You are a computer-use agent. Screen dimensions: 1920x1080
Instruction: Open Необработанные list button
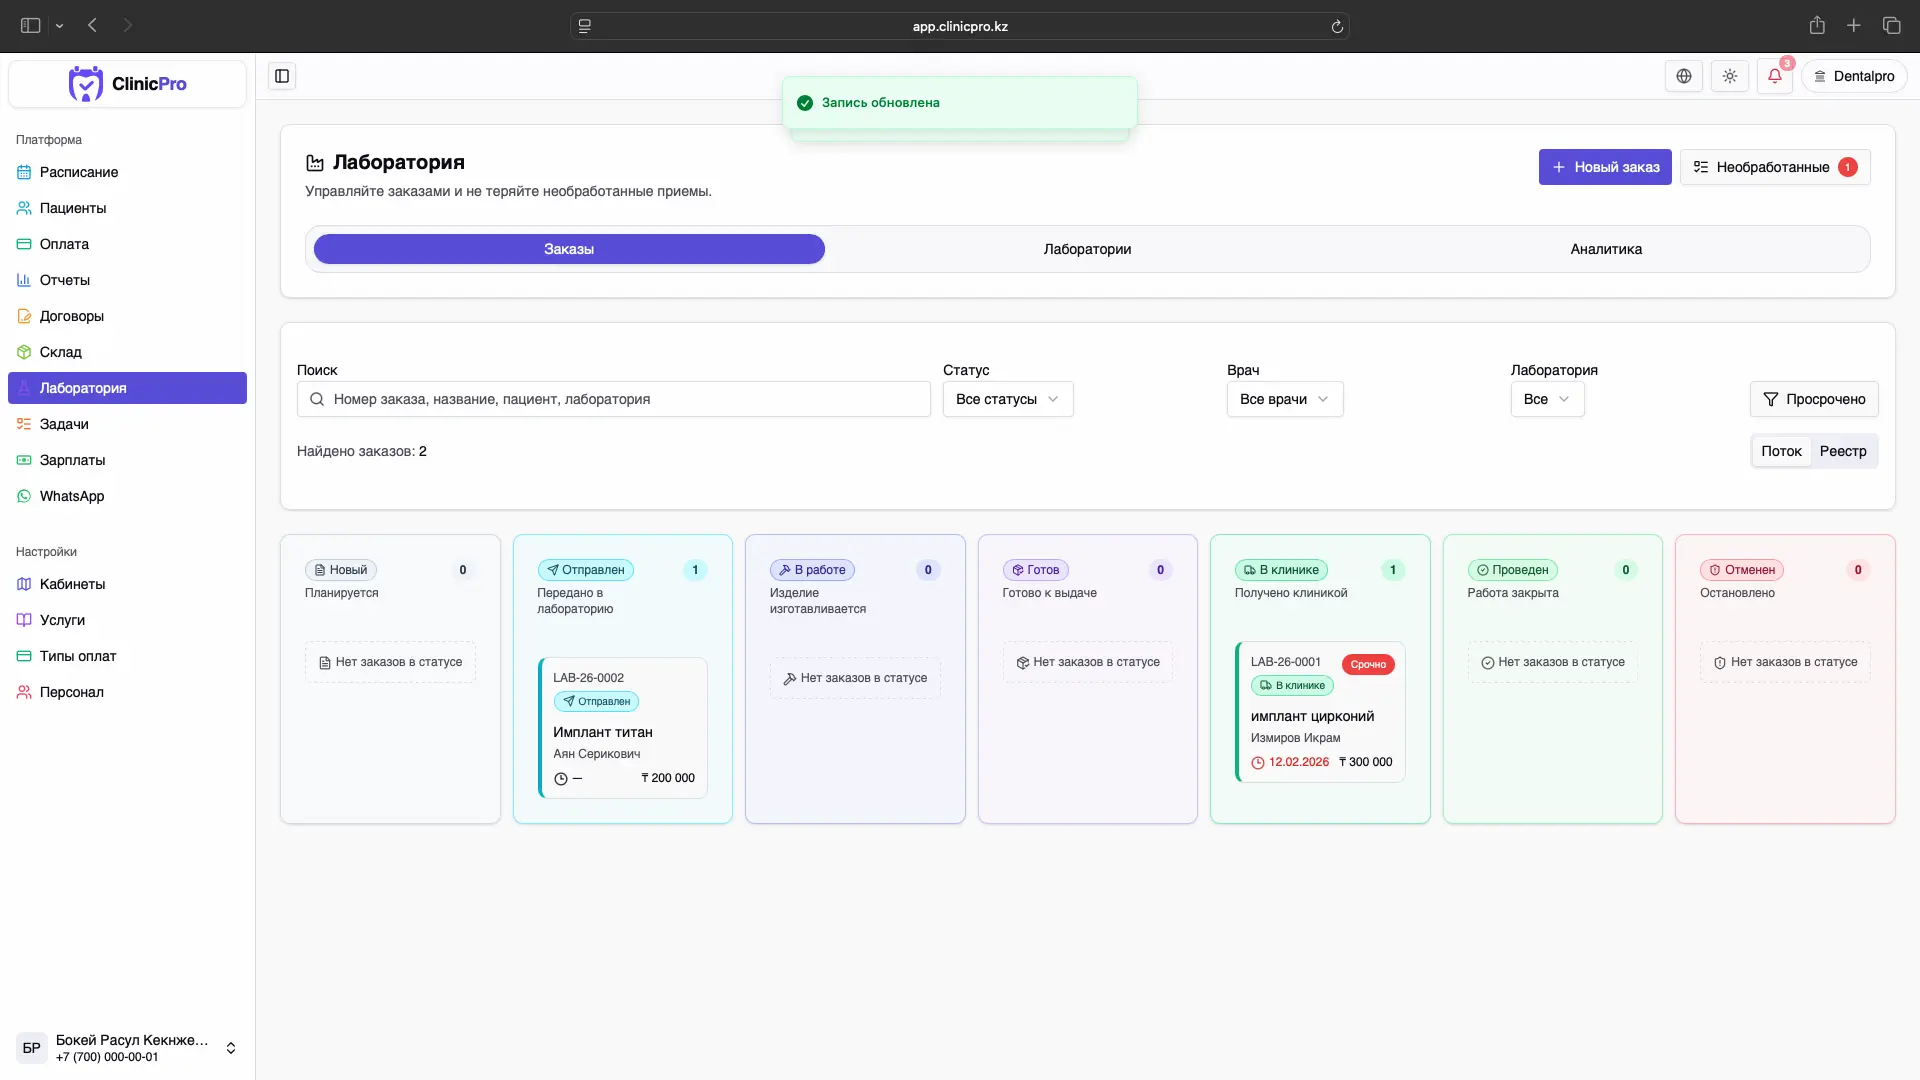coord(1775,167)
